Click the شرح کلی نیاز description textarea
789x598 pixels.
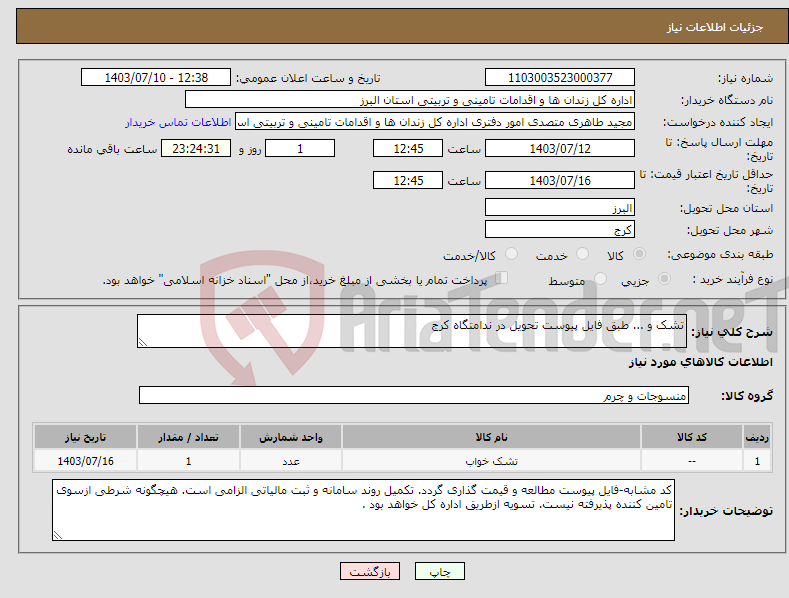coord(412,331)
